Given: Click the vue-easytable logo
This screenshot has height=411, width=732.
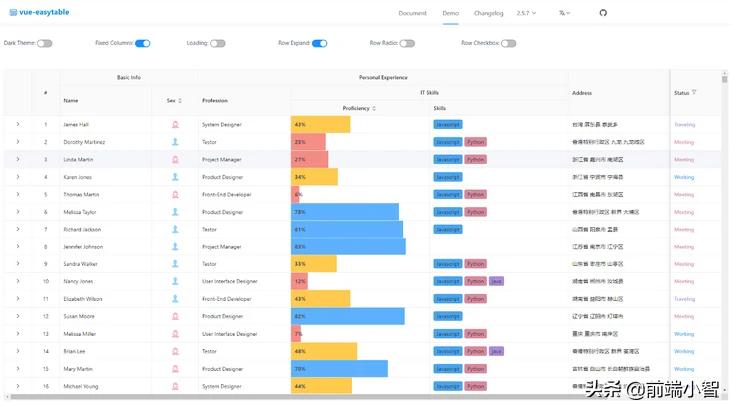Looking at the screenshot, I should point(39,12).
